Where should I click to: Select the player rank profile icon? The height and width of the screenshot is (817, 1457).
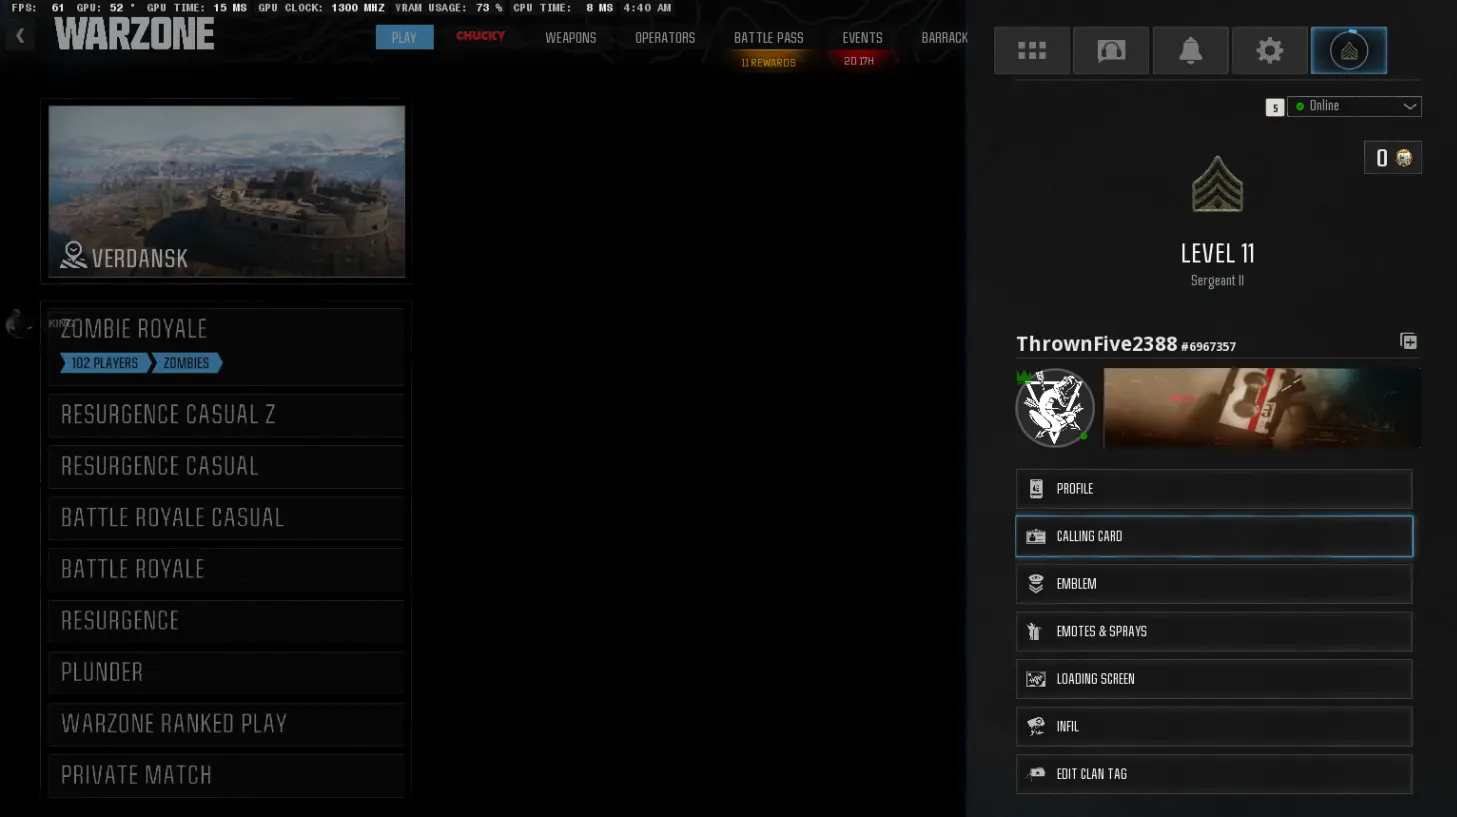pos(1349,50)
